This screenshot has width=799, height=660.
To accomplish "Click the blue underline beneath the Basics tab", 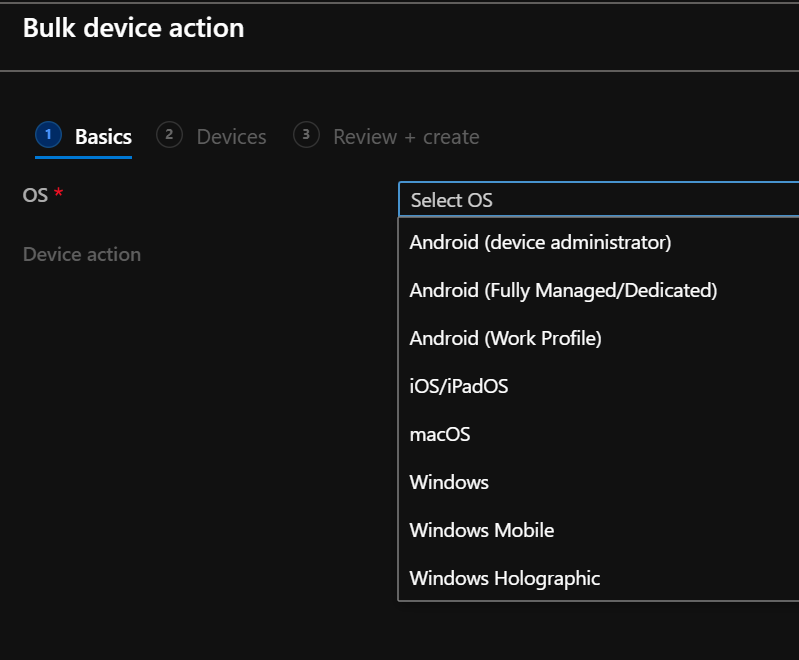I will click(x=83, y=156).
